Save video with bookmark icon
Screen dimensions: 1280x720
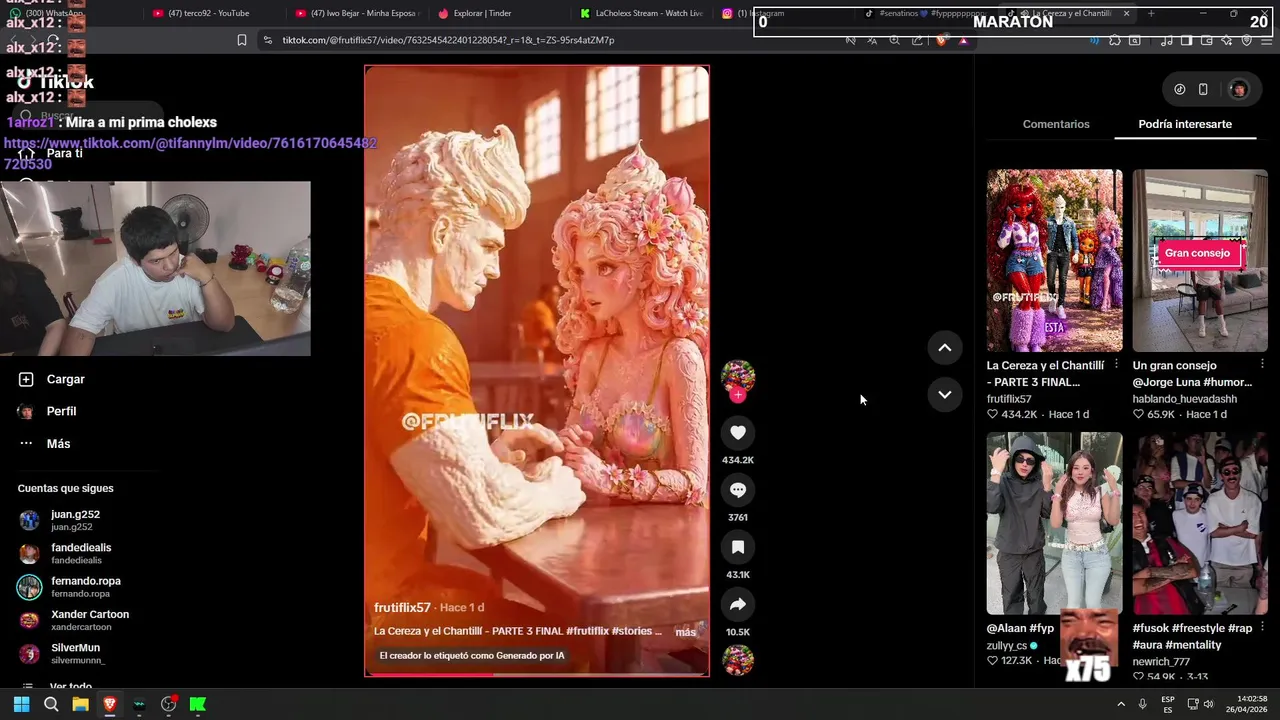738,547
